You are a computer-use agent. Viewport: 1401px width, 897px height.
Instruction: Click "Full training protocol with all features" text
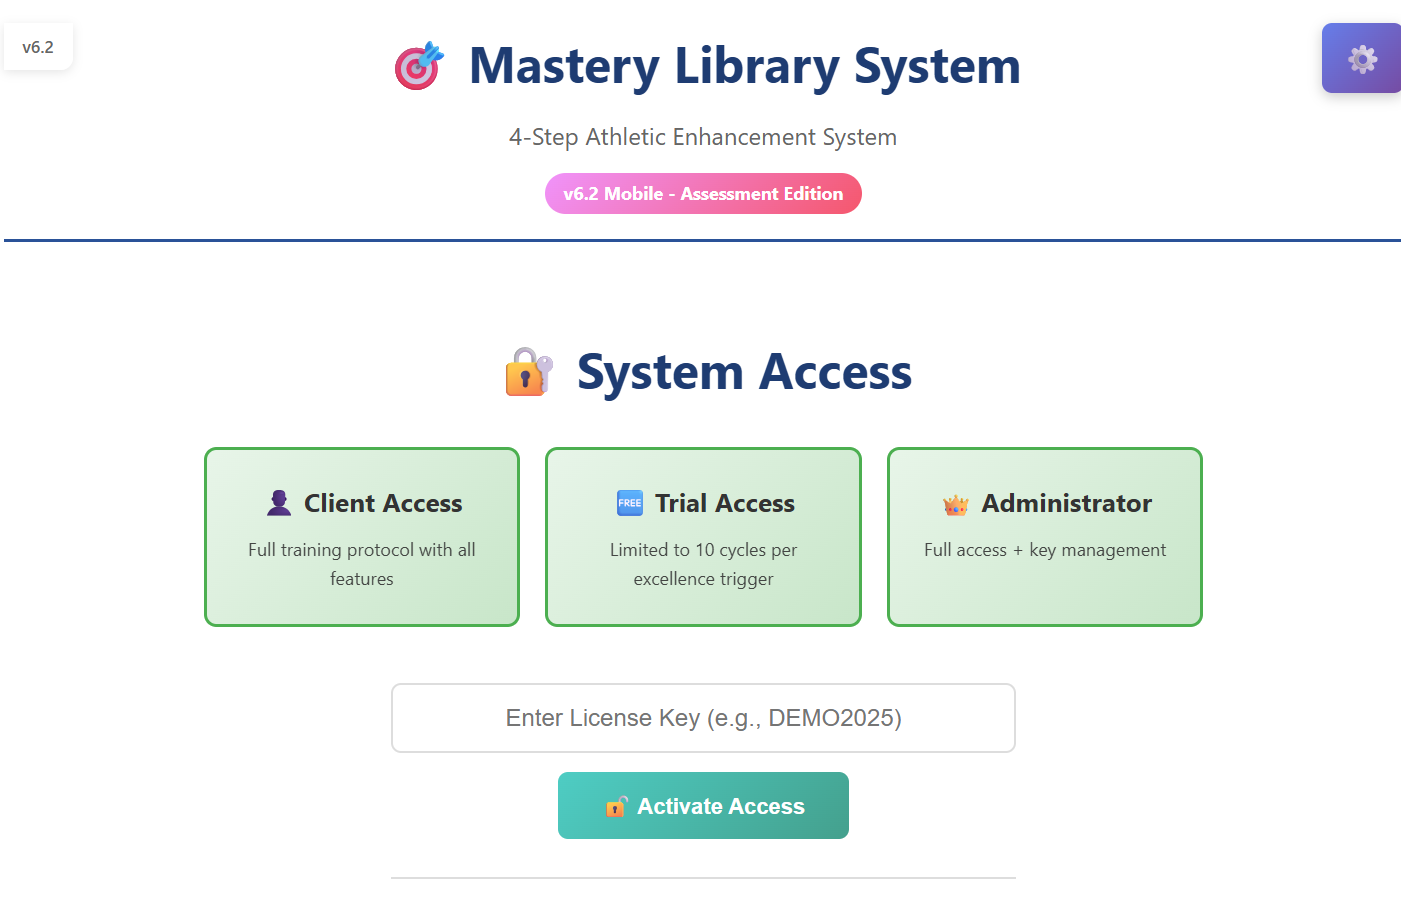point(362,564)
